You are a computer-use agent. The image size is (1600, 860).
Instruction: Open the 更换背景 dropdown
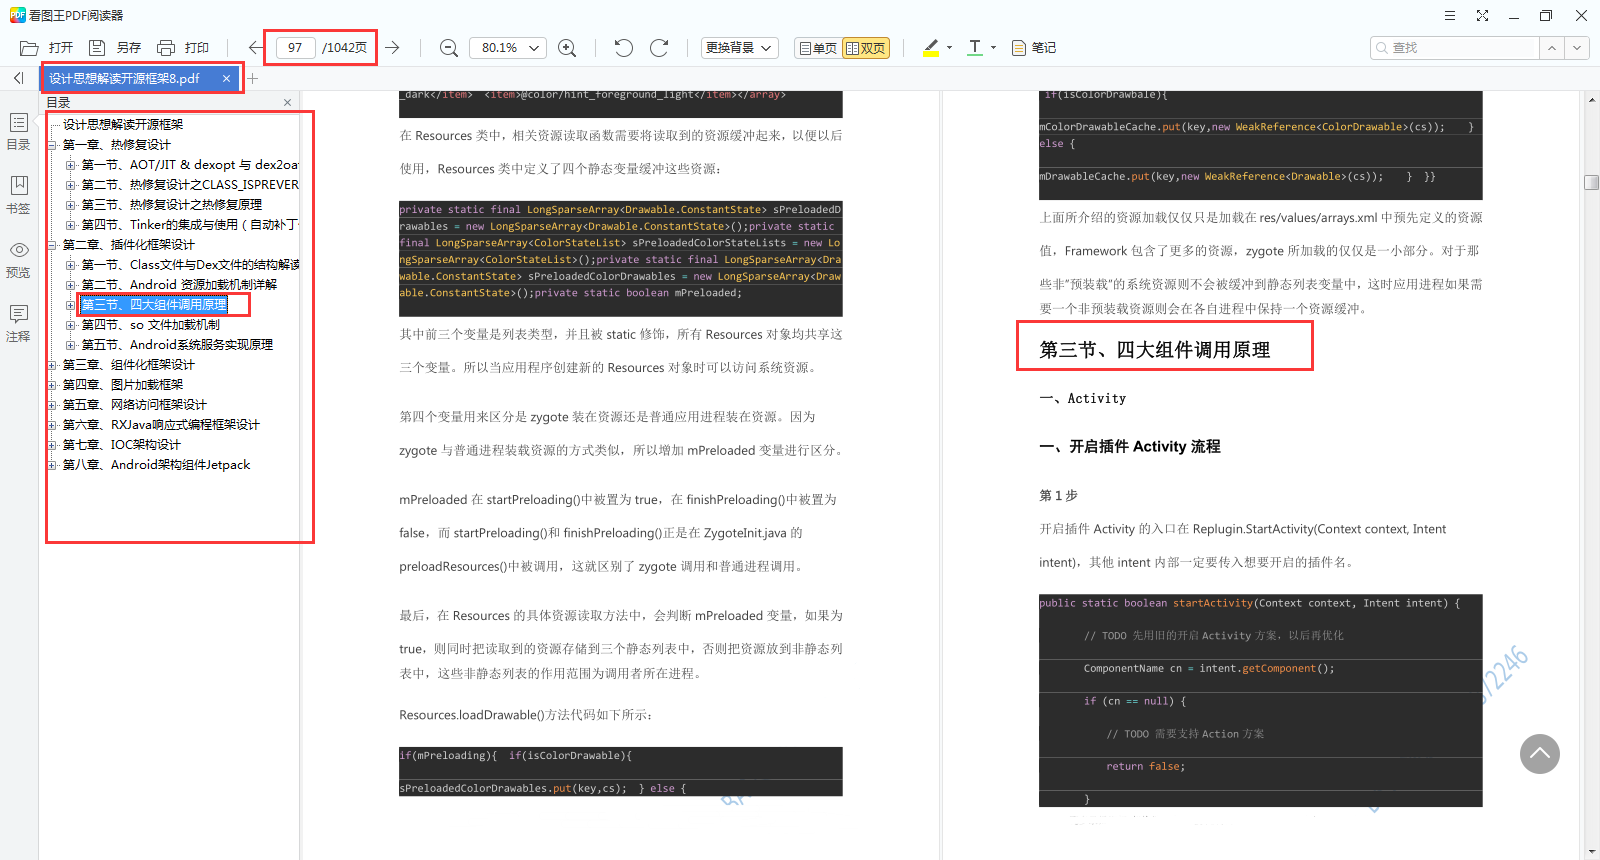click(x=739, y=47)
